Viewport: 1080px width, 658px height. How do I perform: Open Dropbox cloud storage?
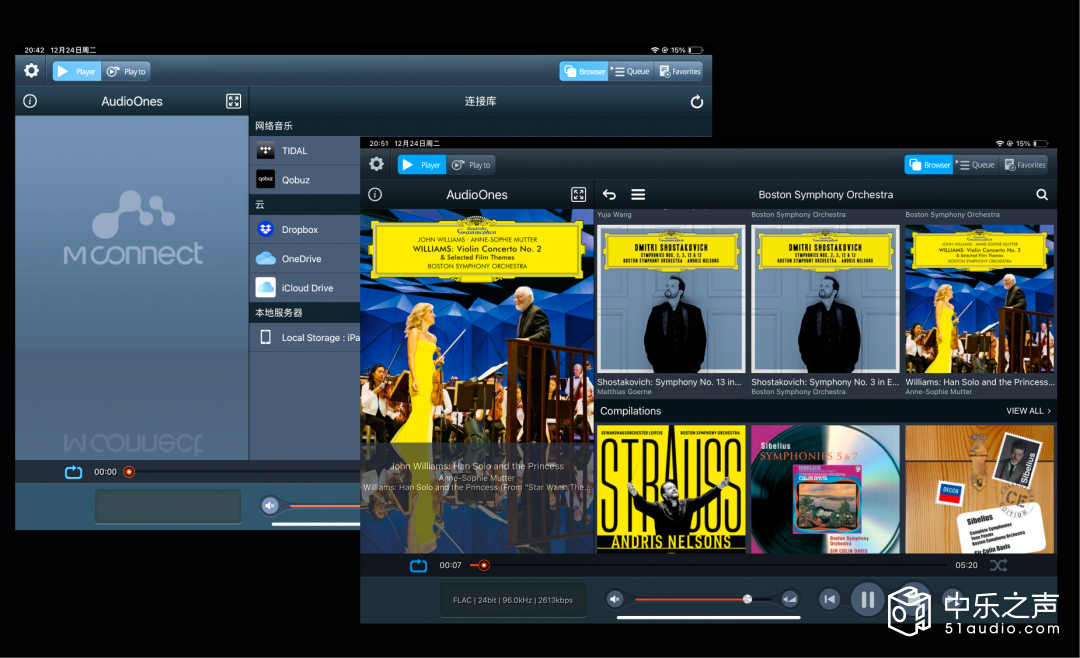tap(304, 229)
